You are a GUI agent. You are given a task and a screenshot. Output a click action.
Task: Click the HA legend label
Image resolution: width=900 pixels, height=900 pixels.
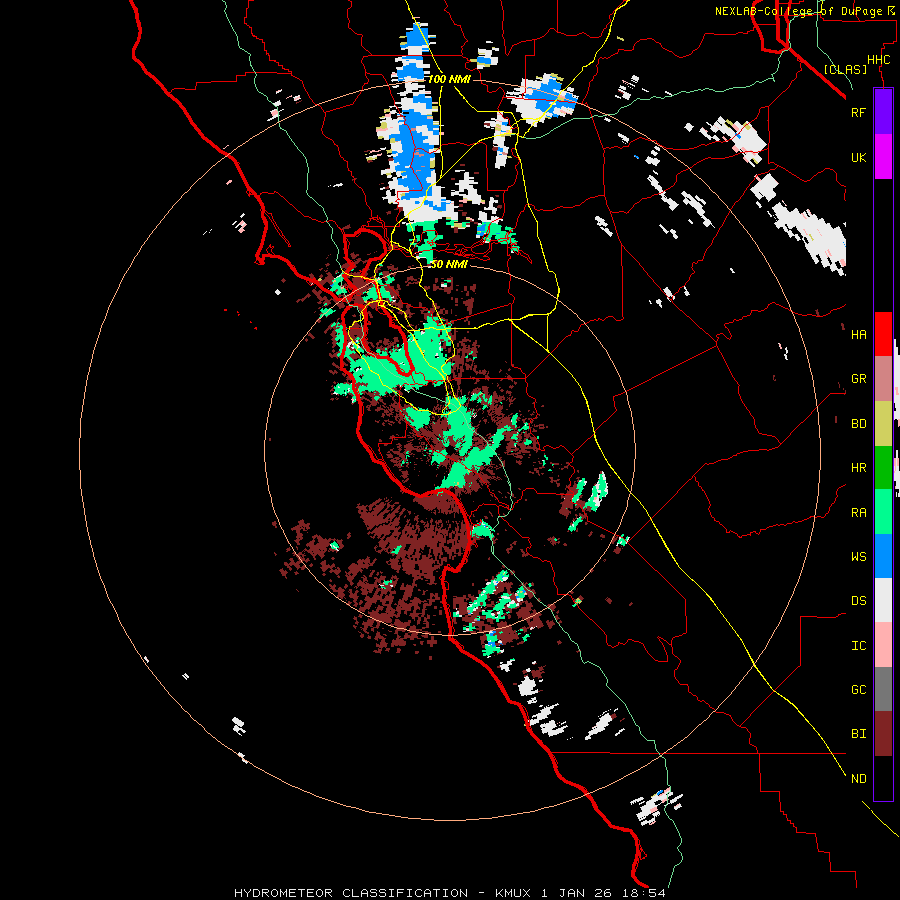(858, 335)
